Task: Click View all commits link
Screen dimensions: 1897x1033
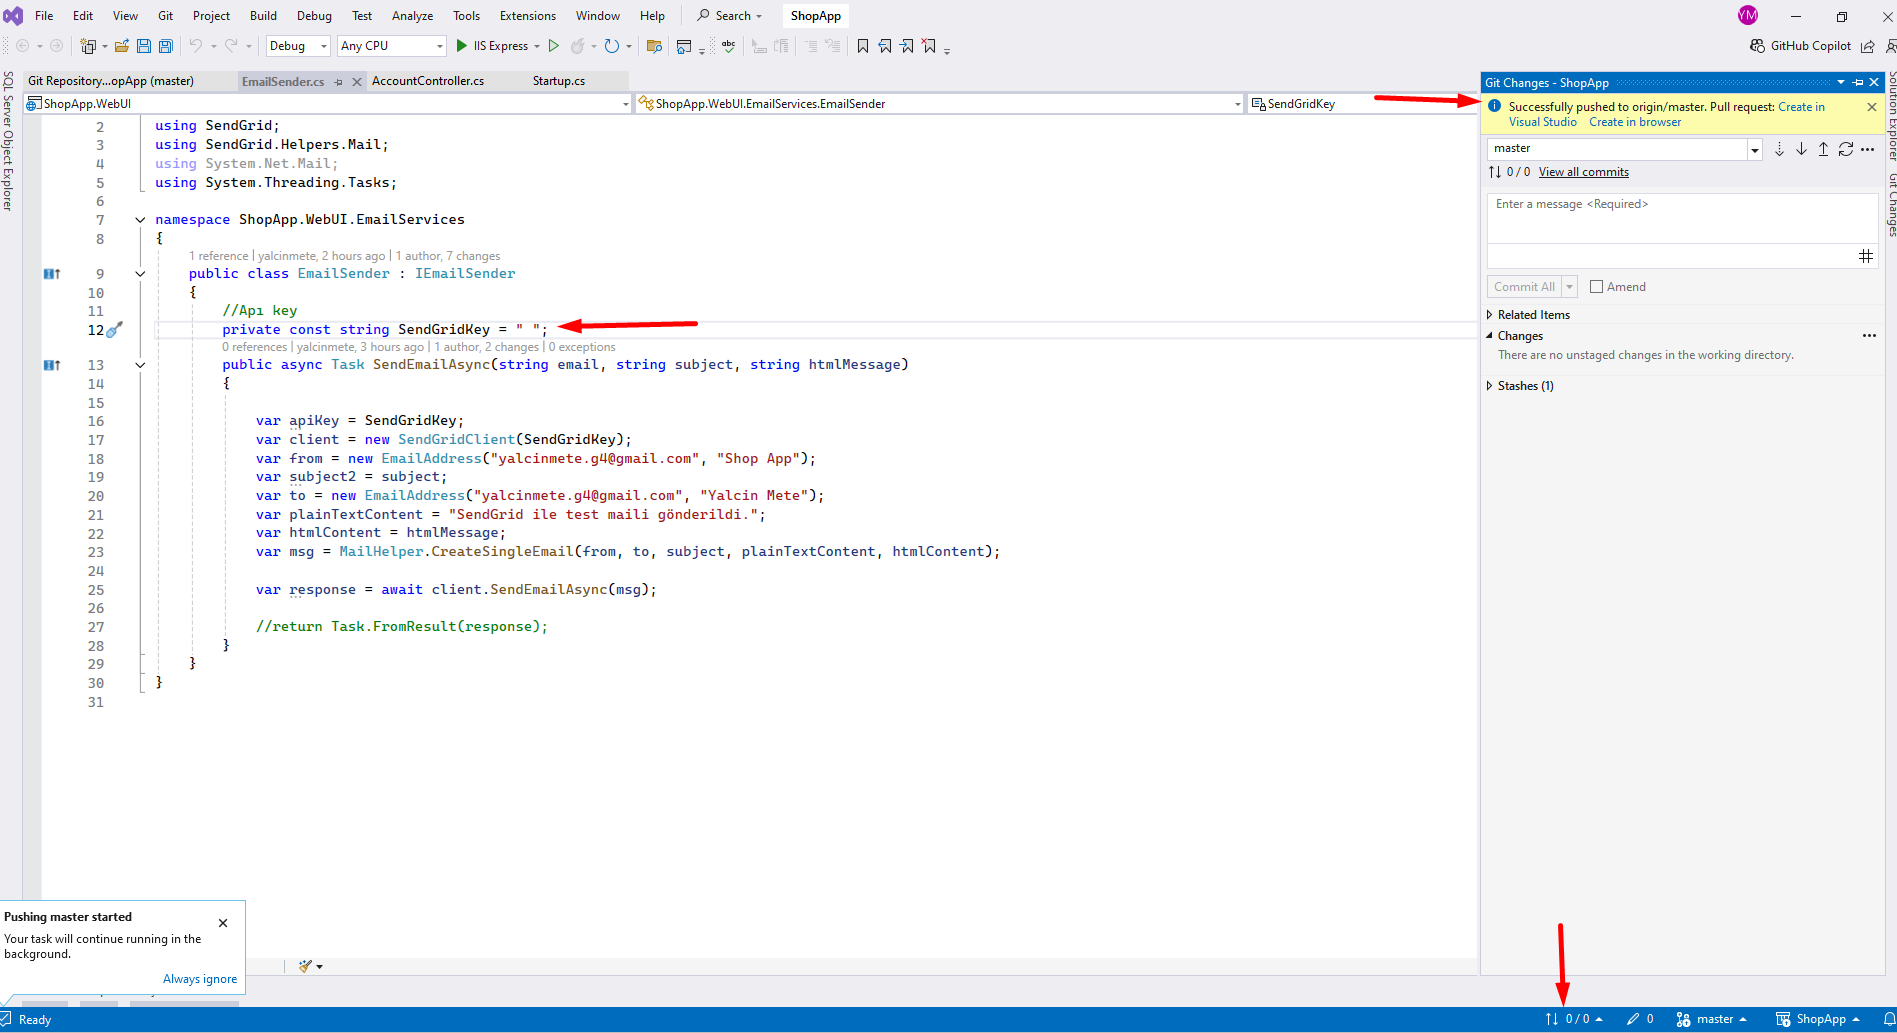Action: click(1584, 172)
